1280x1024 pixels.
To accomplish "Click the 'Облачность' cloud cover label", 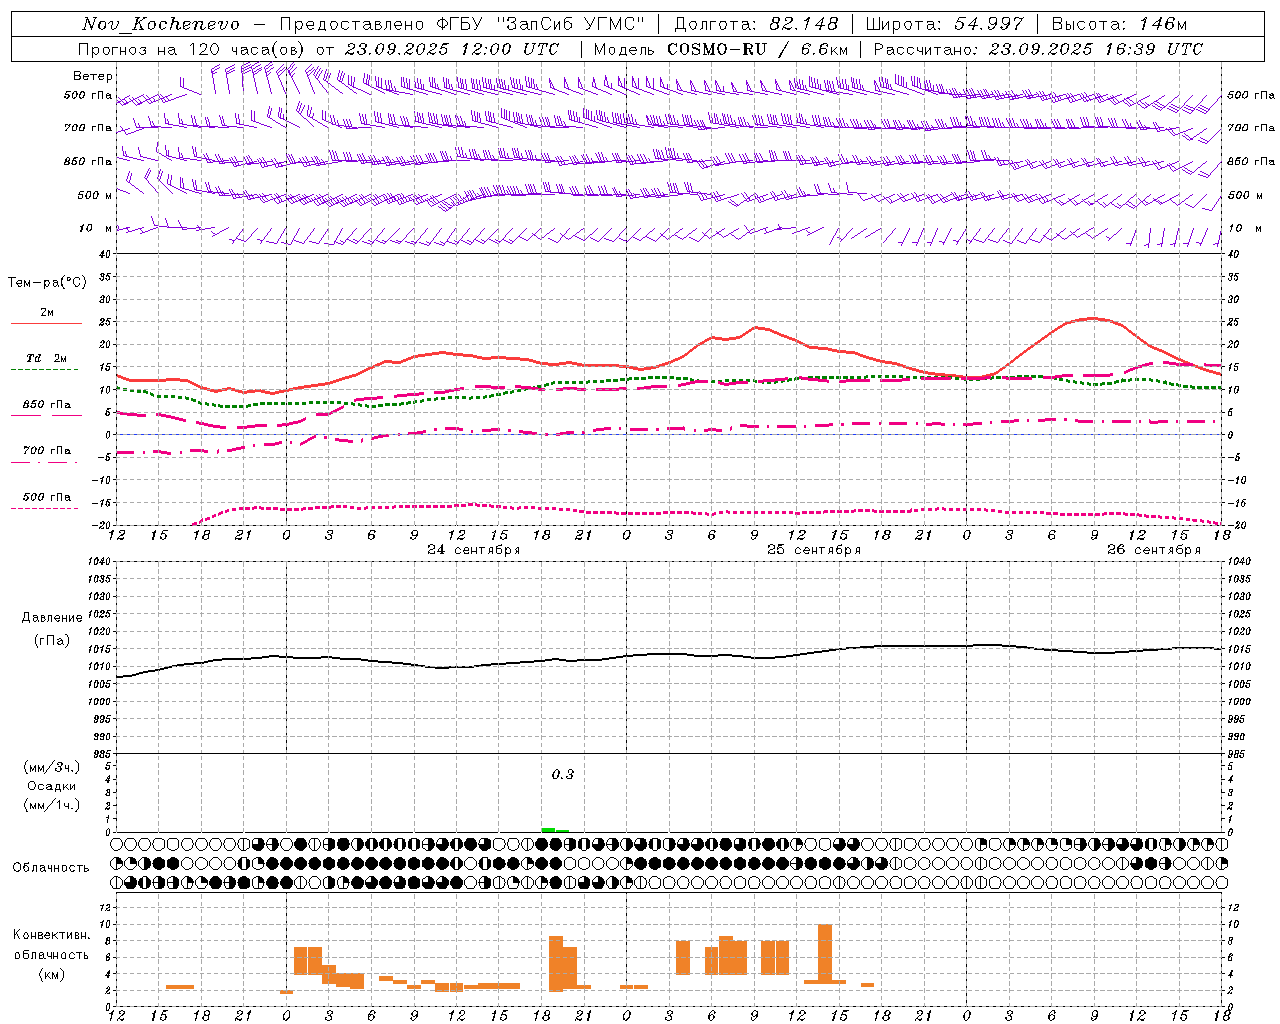I will click(51, 868).
